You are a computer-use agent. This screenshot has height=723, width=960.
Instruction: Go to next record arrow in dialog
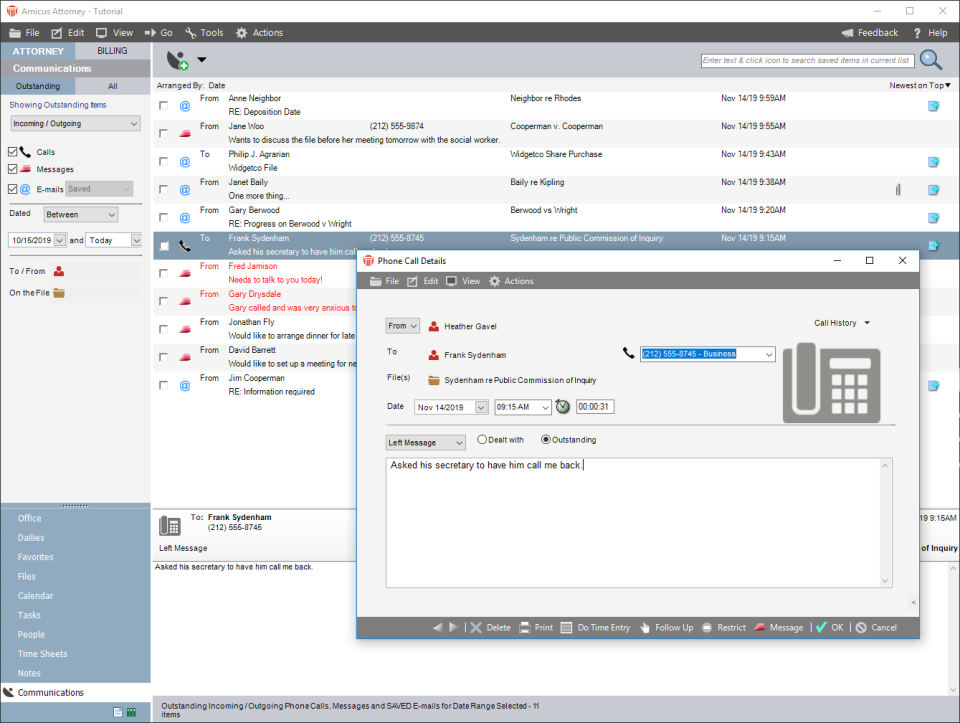(x=453, y=627)
